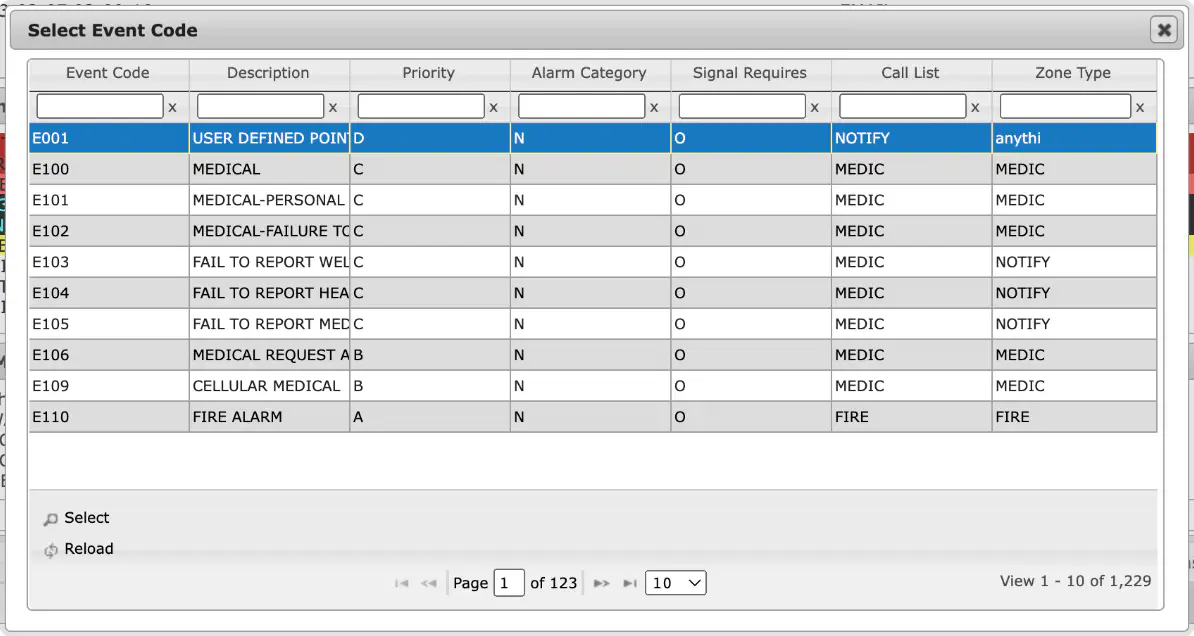Focus the Signal Requires filter field

[742, 106]
